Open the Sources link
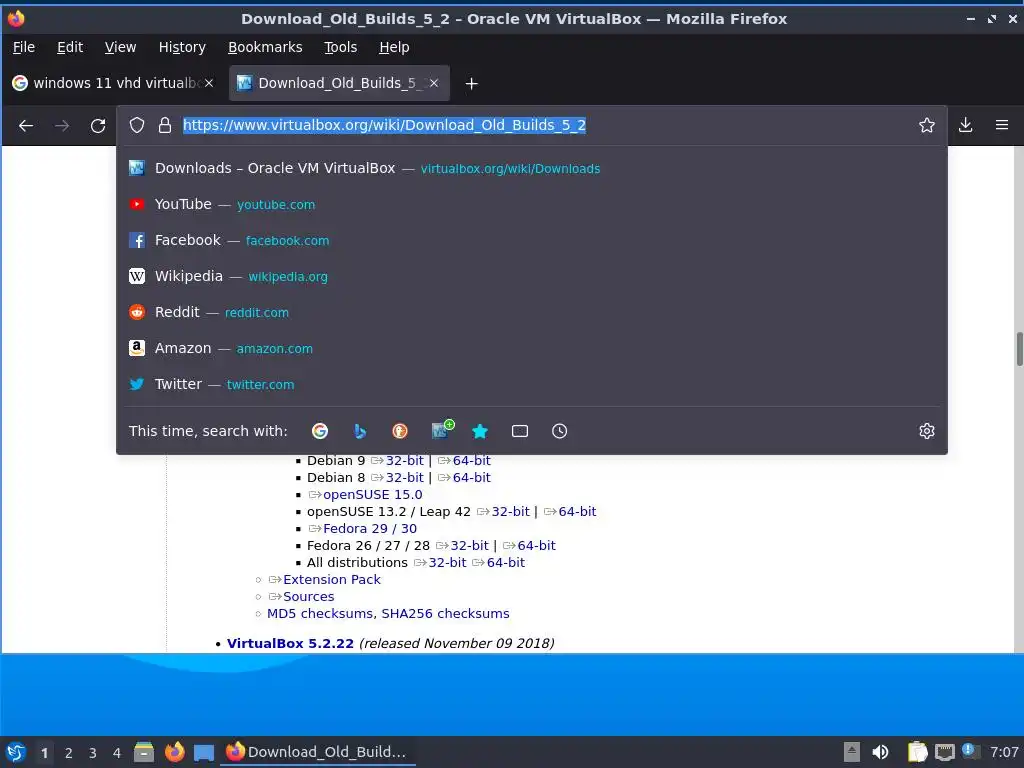1024x768 pixels. click(x=308, y=596)
